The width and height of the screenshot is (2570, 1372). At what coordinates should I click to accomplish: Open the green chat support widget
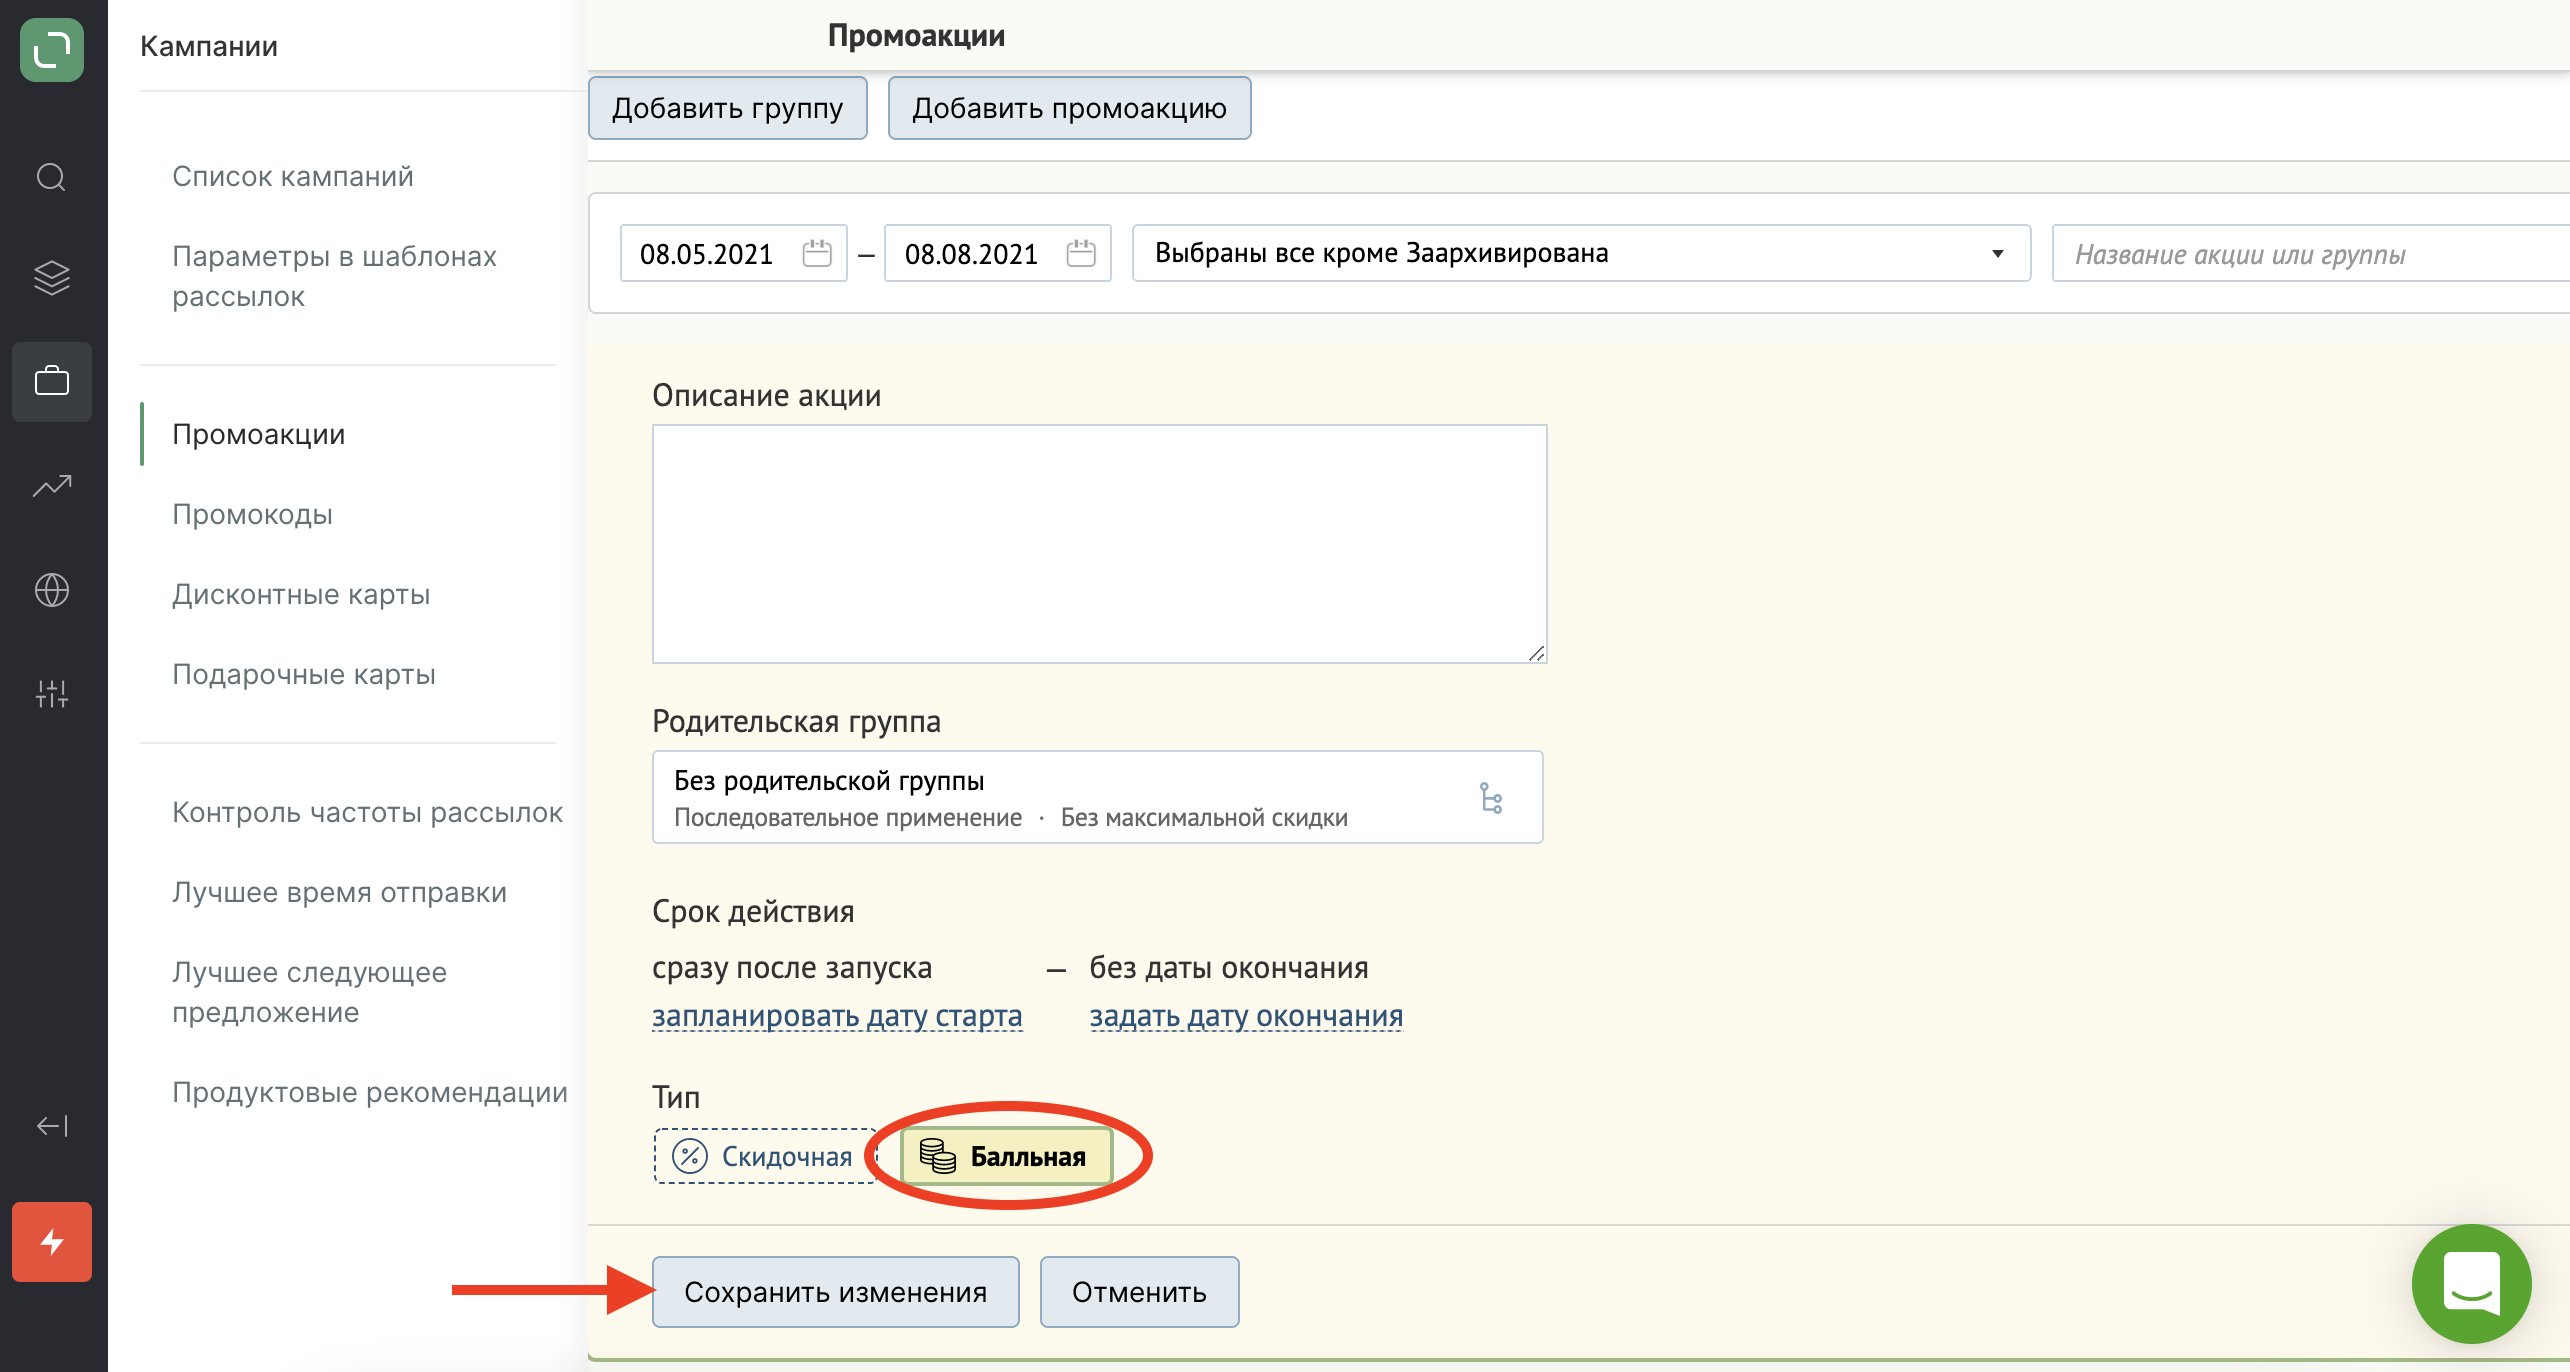[x=2471, y=1283]
